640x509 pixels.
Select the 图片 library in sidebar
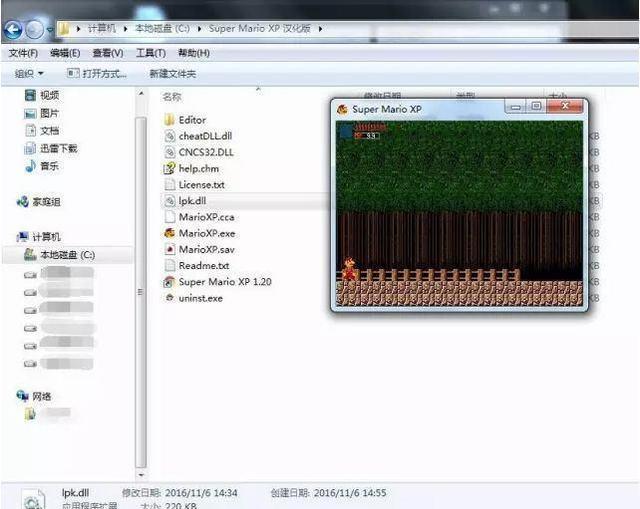[49, 113]
